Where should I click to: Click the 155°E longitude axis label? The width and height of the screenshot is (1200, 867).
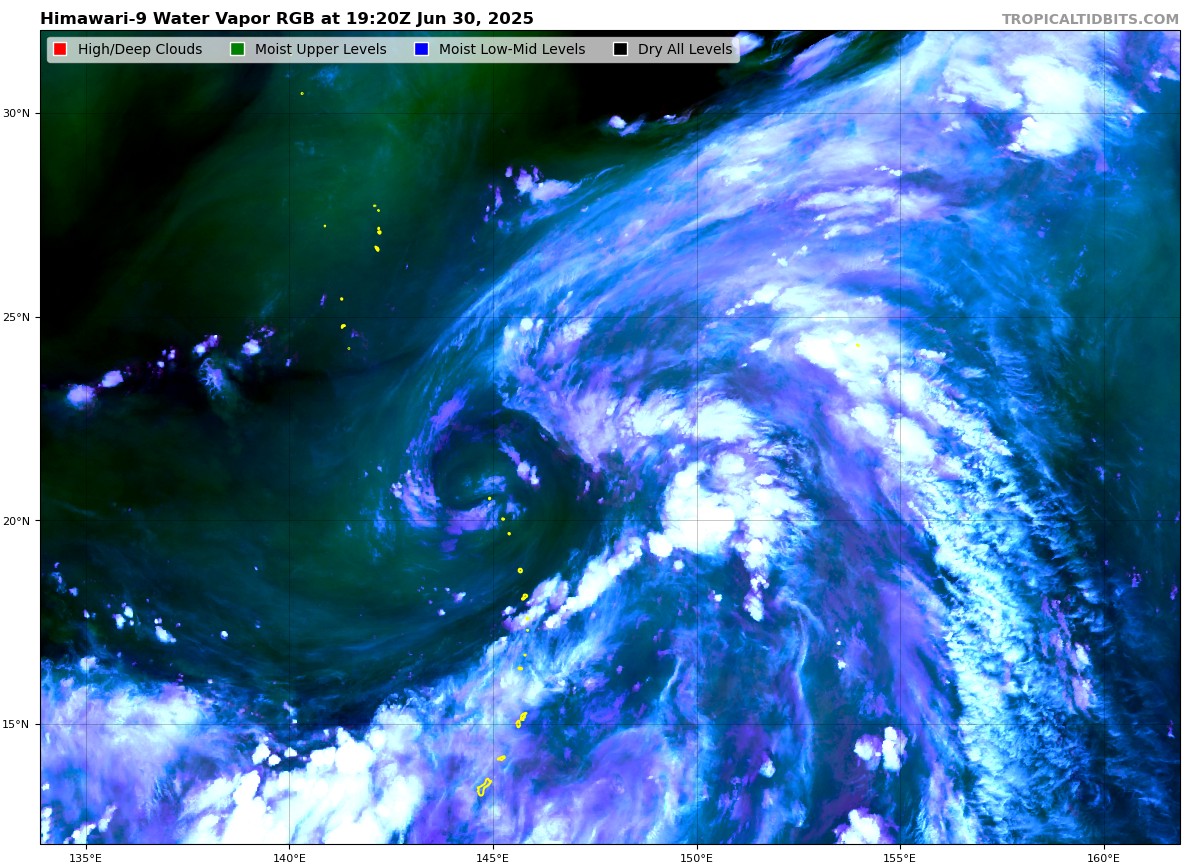tap(900, 857)
